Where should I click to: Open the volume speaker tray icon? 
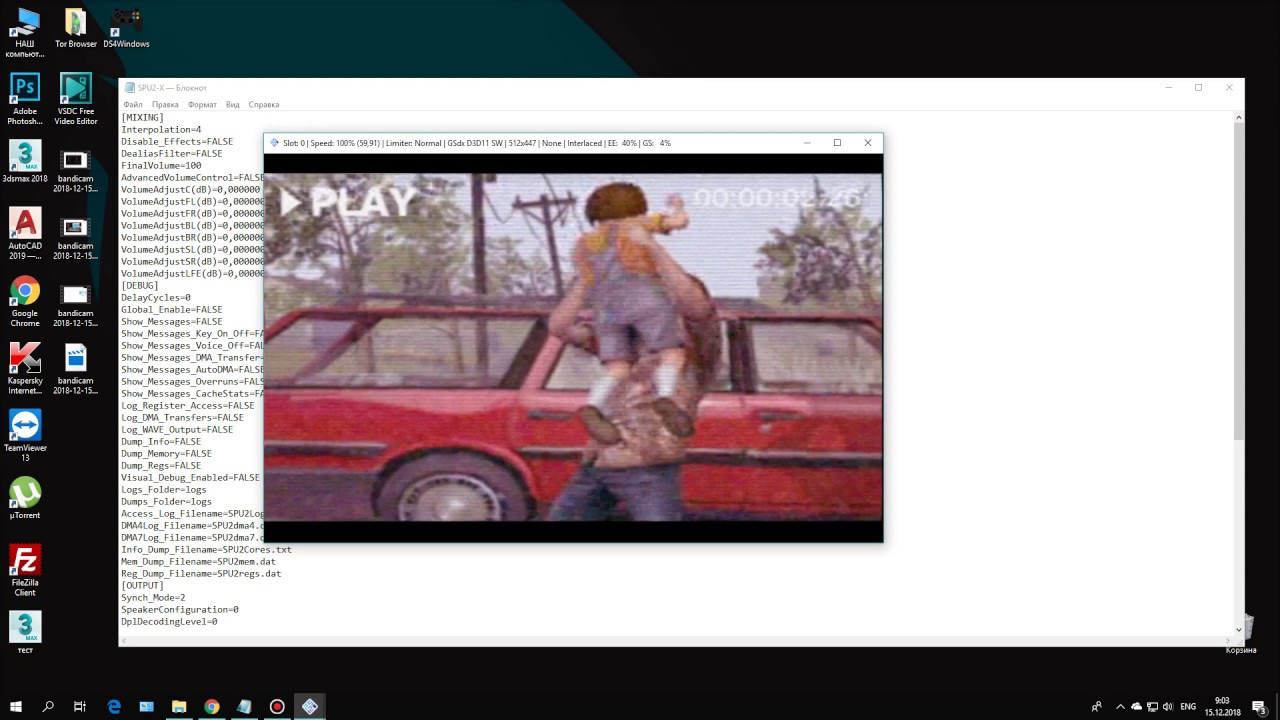tap(1167, 706)
